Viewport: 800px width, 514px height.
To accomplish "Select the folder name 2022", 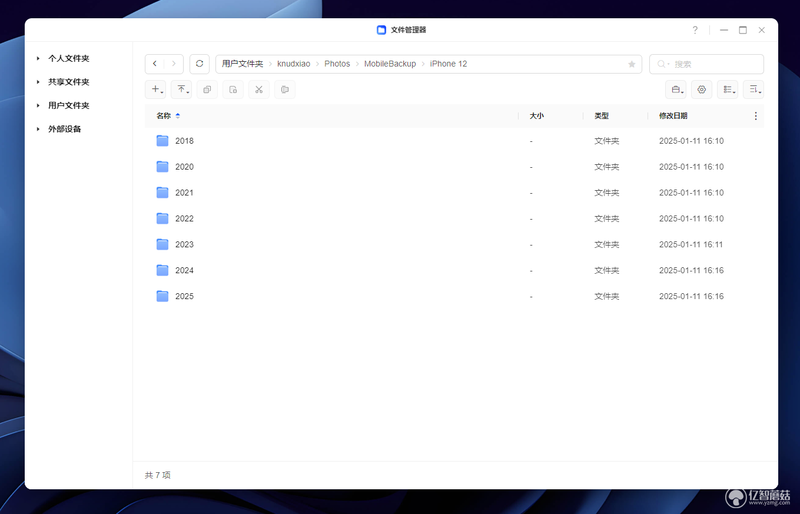I will (184, 219).
